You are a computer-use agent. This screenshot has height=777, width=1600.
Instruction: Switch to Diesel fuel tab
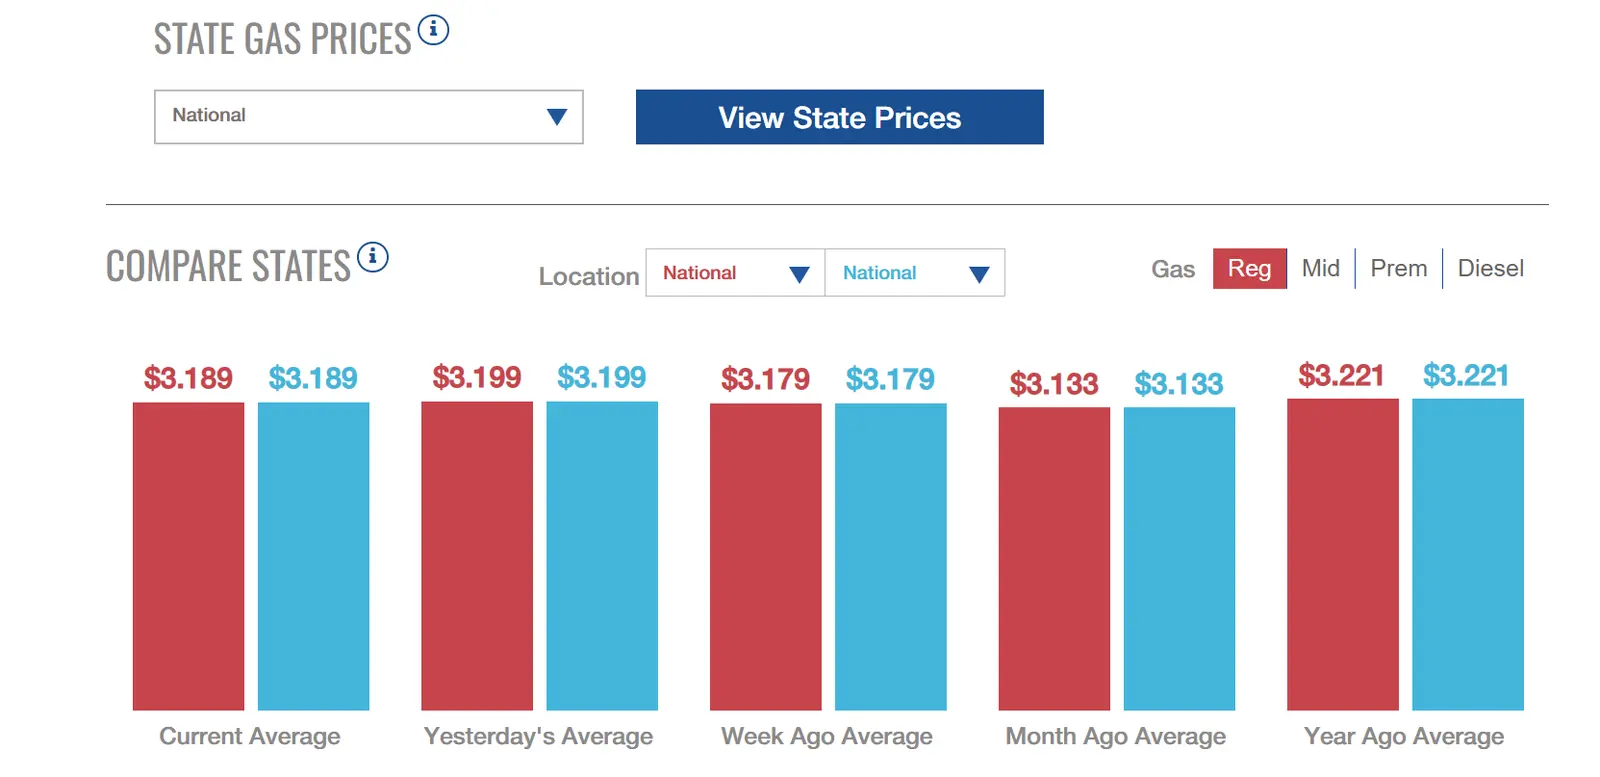pyautogui.click(x=1490, y=268)
